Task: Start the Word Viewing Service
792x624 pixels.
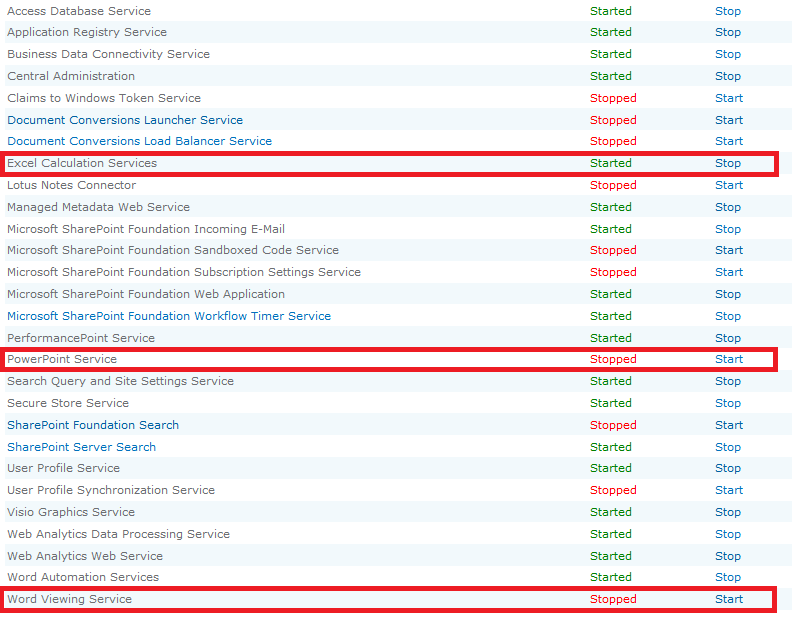Action: (x=729, y=599)
